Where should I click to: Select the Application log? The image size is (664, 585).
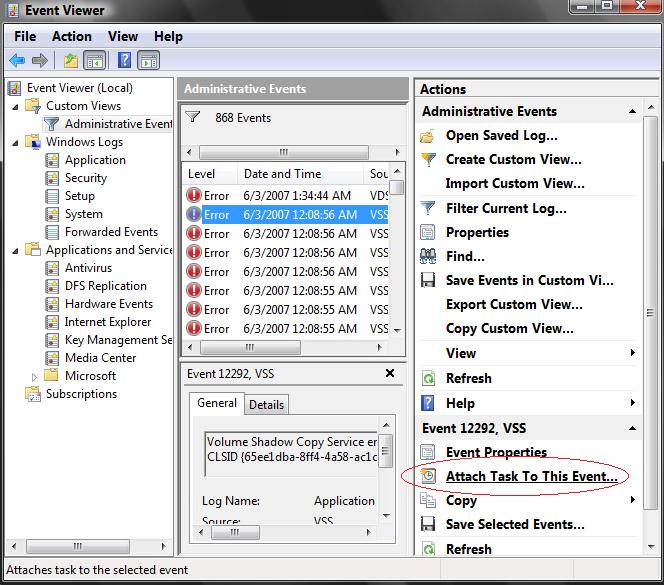[x=95, y=160]
